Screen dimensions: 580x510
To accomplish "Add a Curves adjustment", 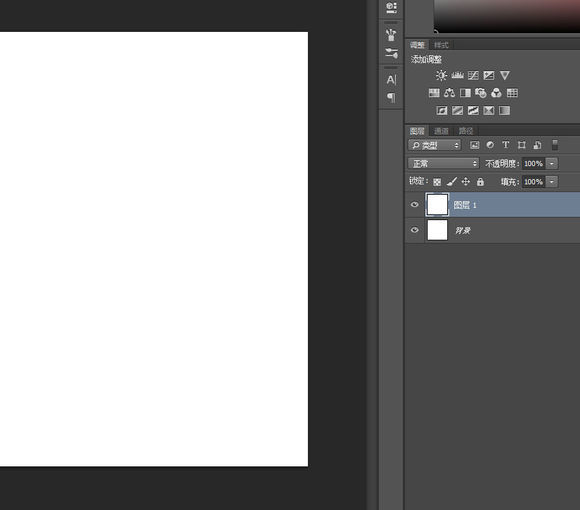I will point(473,75).
